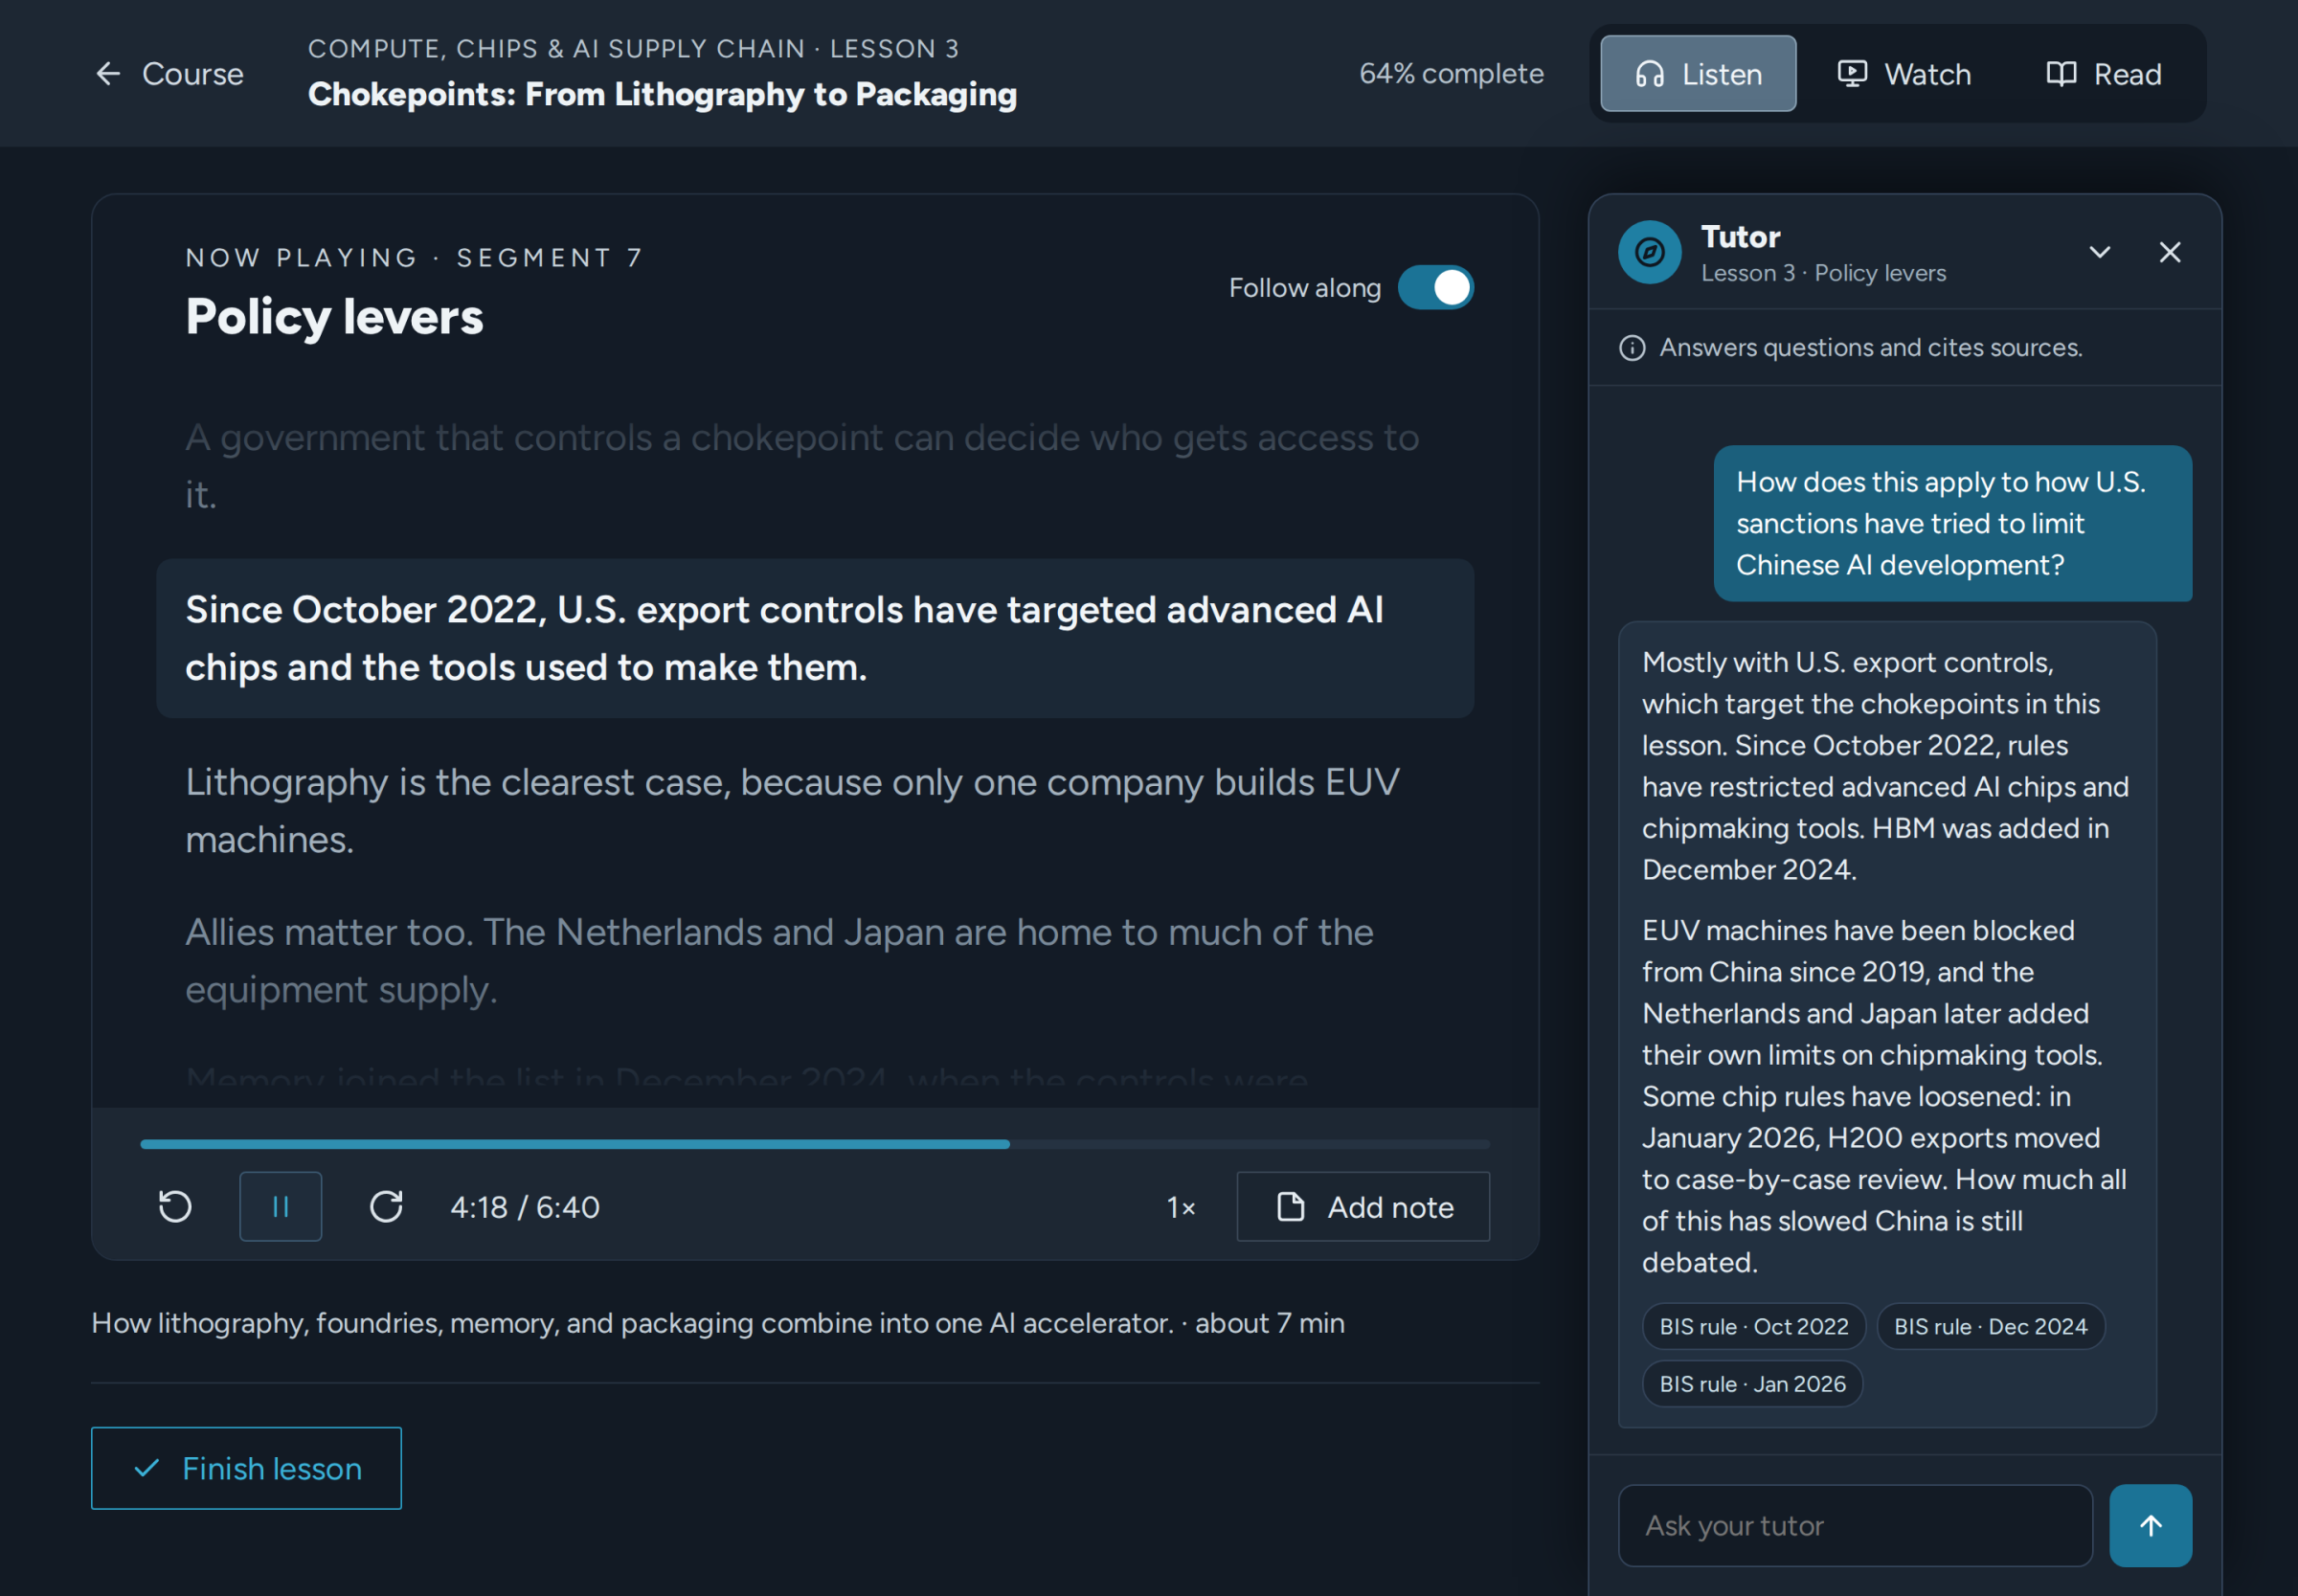Change the 1× playback speed

coord(1181,1207)
